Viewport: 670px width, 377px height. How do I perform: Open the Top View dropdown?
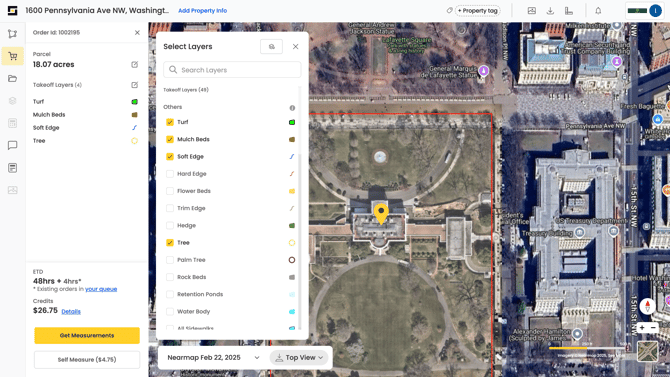click(299, 358)
